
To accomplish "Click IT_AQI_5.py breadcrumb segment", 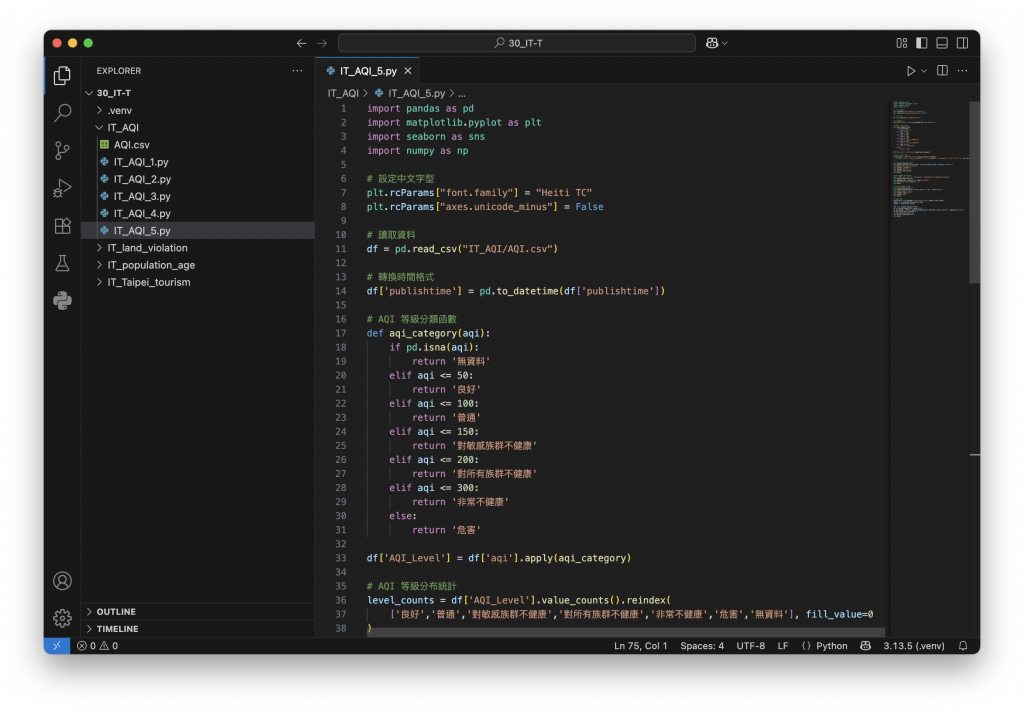I will click(x=417, y=93).
